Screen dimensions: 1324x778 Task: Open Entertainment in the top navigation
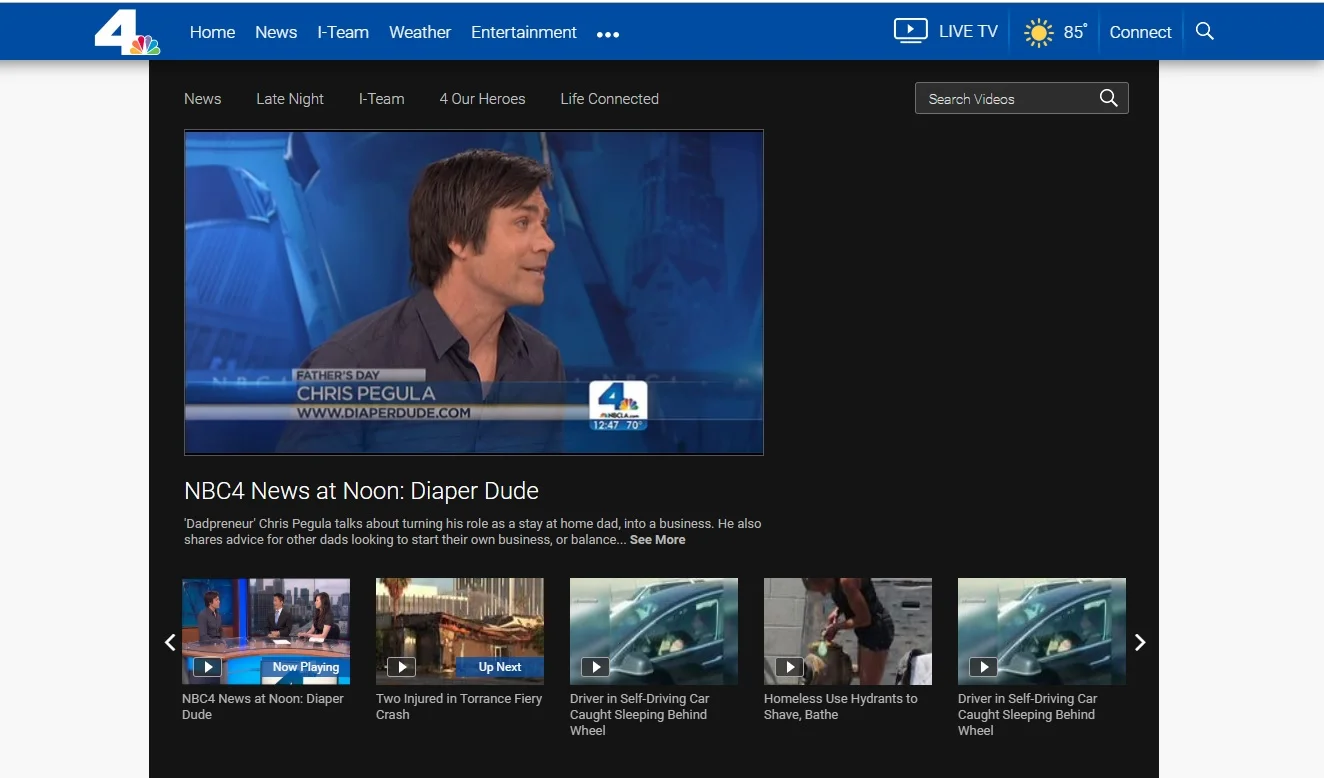[x=524, y=32]
